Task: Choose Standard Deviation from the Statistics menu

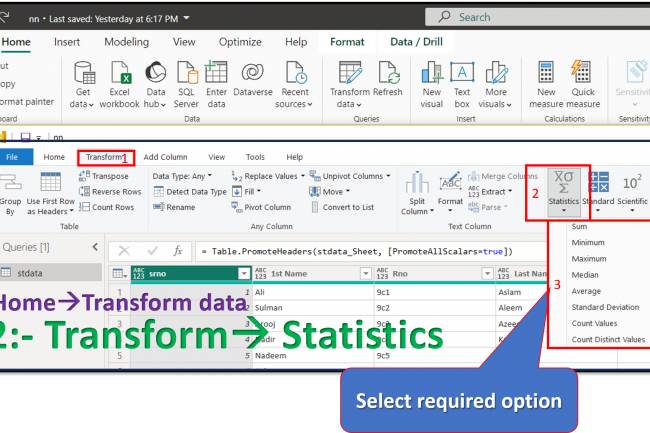Action: coord(605,307)
